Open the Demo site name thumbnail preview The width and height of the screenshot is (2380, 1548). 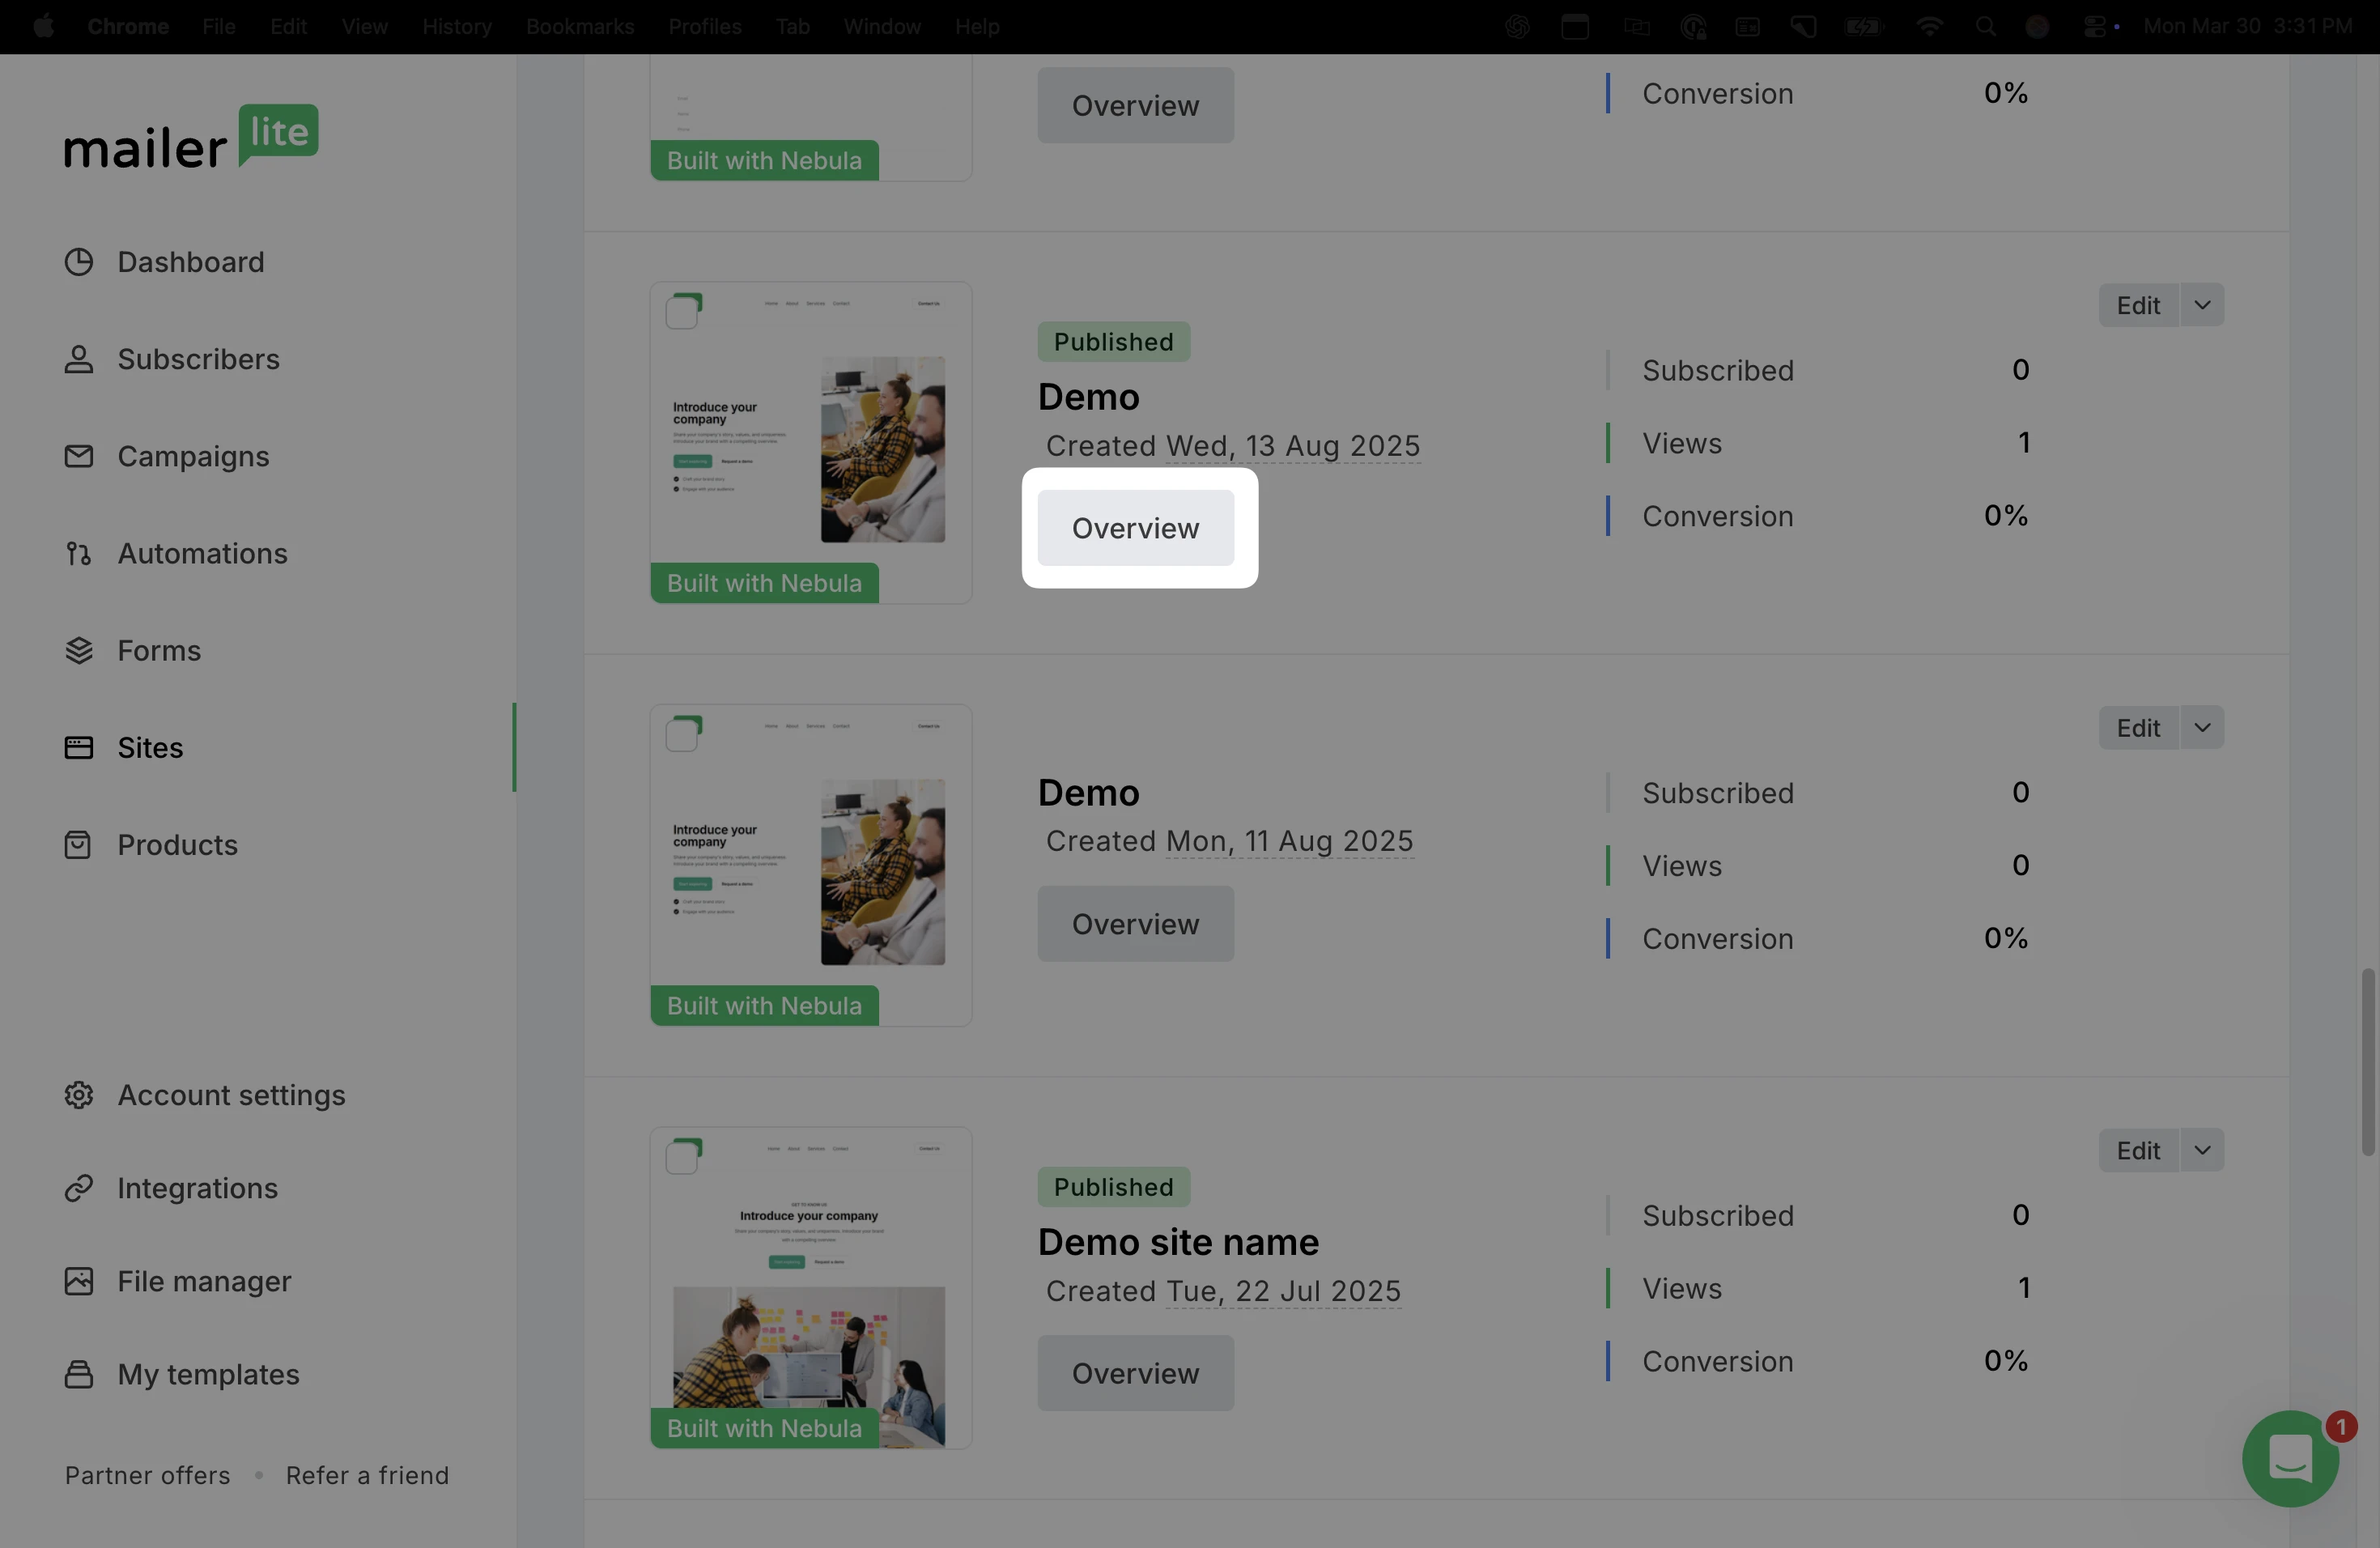click(x=810, y=1287)
